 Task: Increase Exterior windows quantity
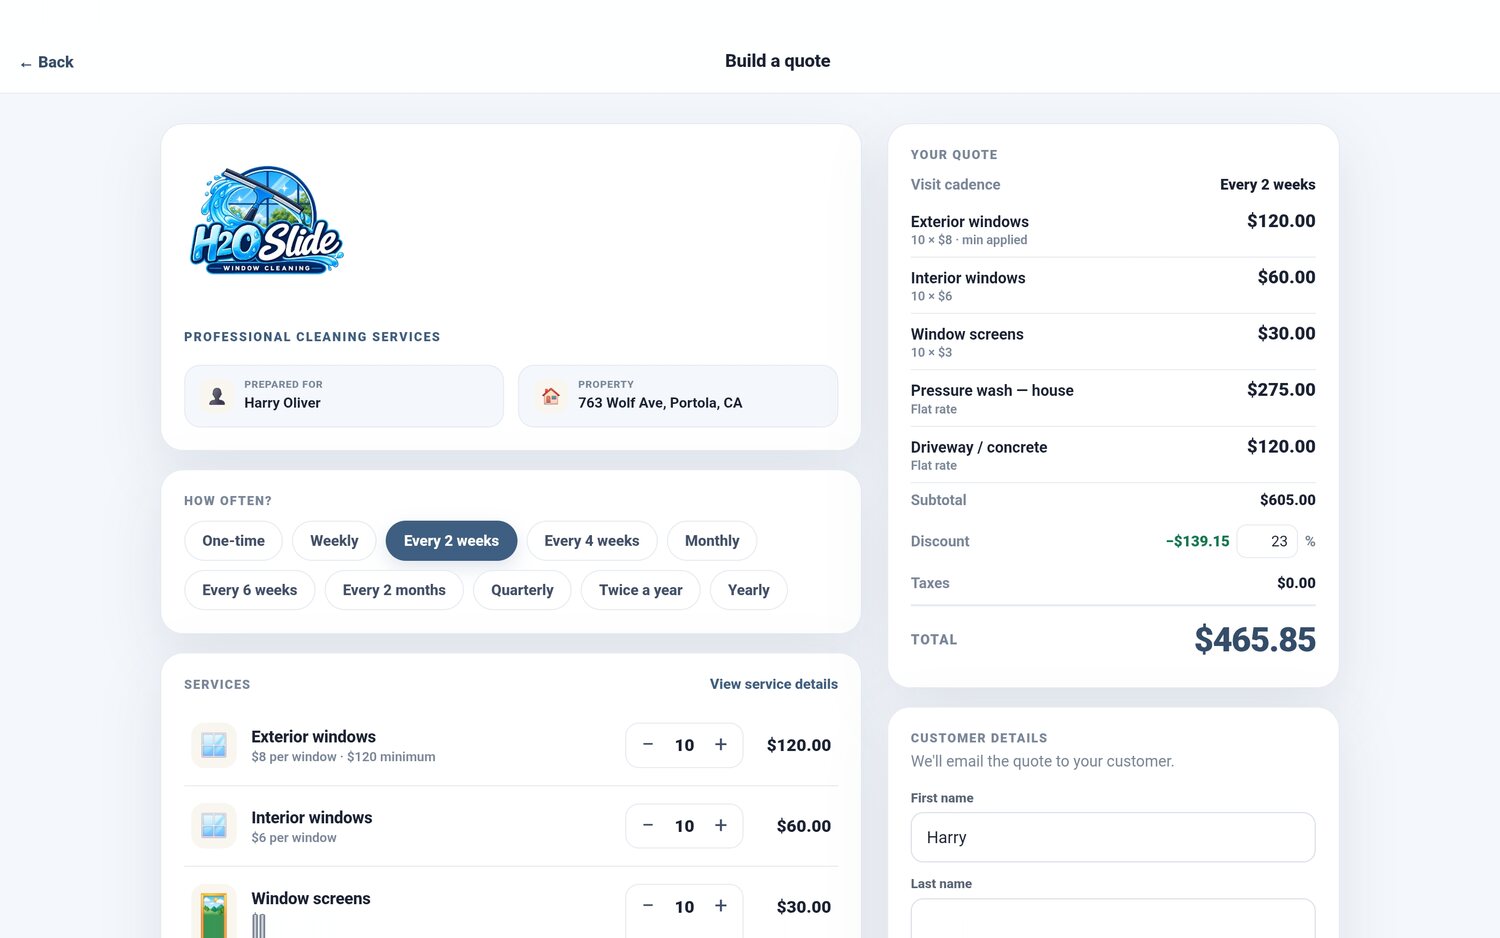coord(721,745)
